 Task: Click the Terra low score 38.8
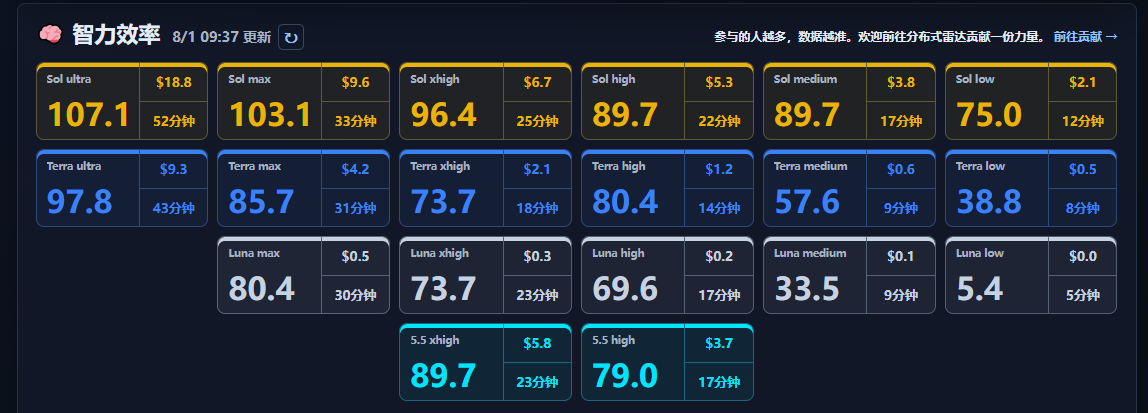988,201
